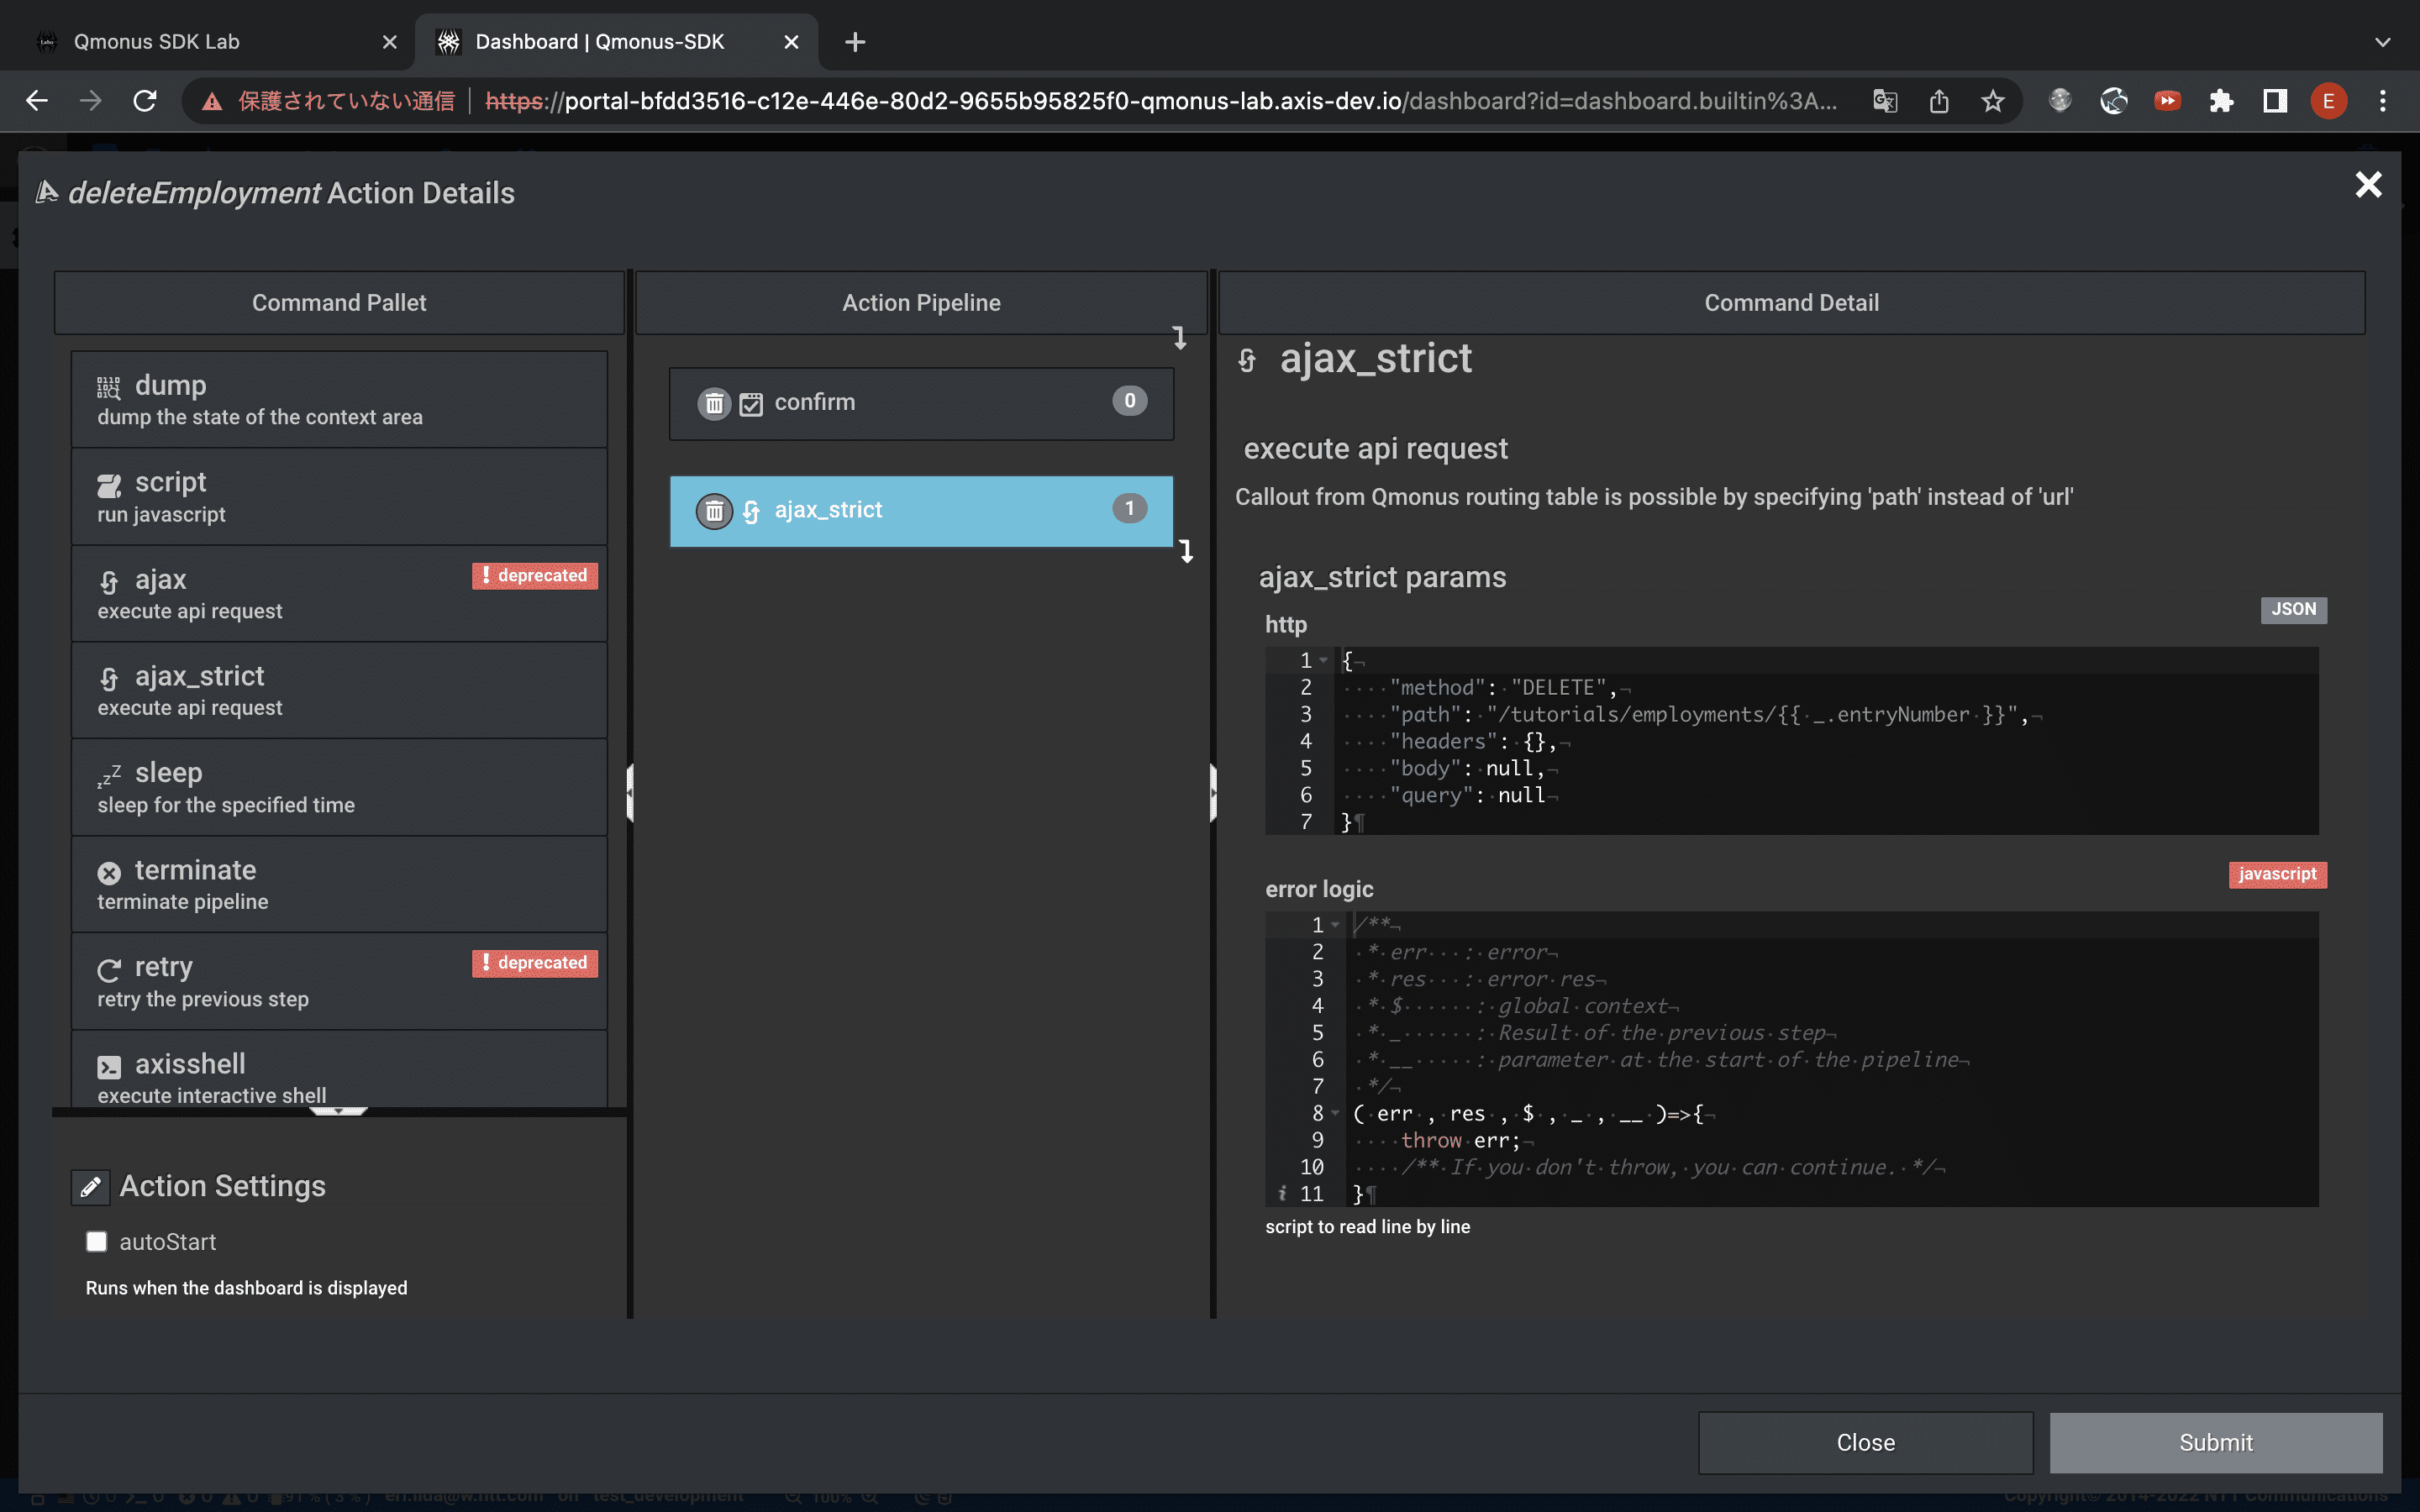2420x1512 pixels.
Task: Click the step number 1 badge
Action: (x=1129, y=509)
